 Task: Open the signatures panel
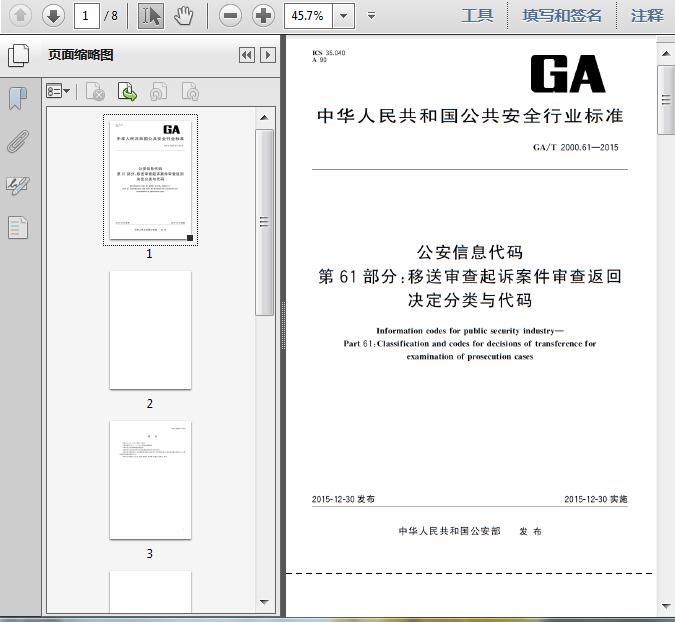[18, 186]
